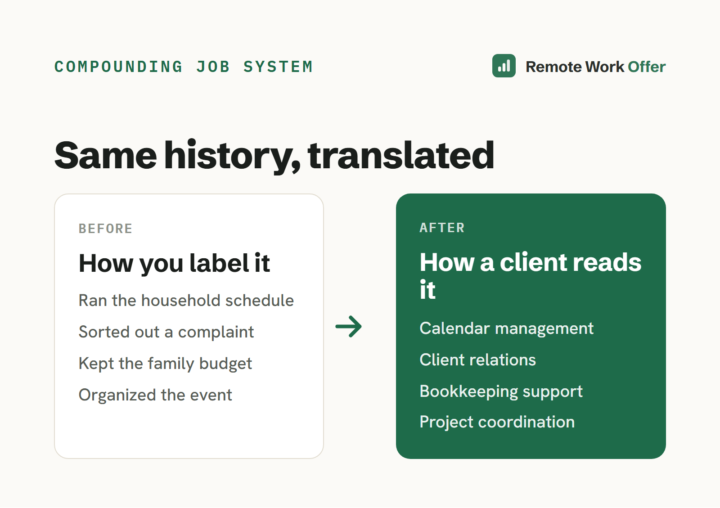Click the COMPOUNDING JOB SYSTEM header label
The height and width of the screenshot is (508, 720).
click(x=184, y=67)
